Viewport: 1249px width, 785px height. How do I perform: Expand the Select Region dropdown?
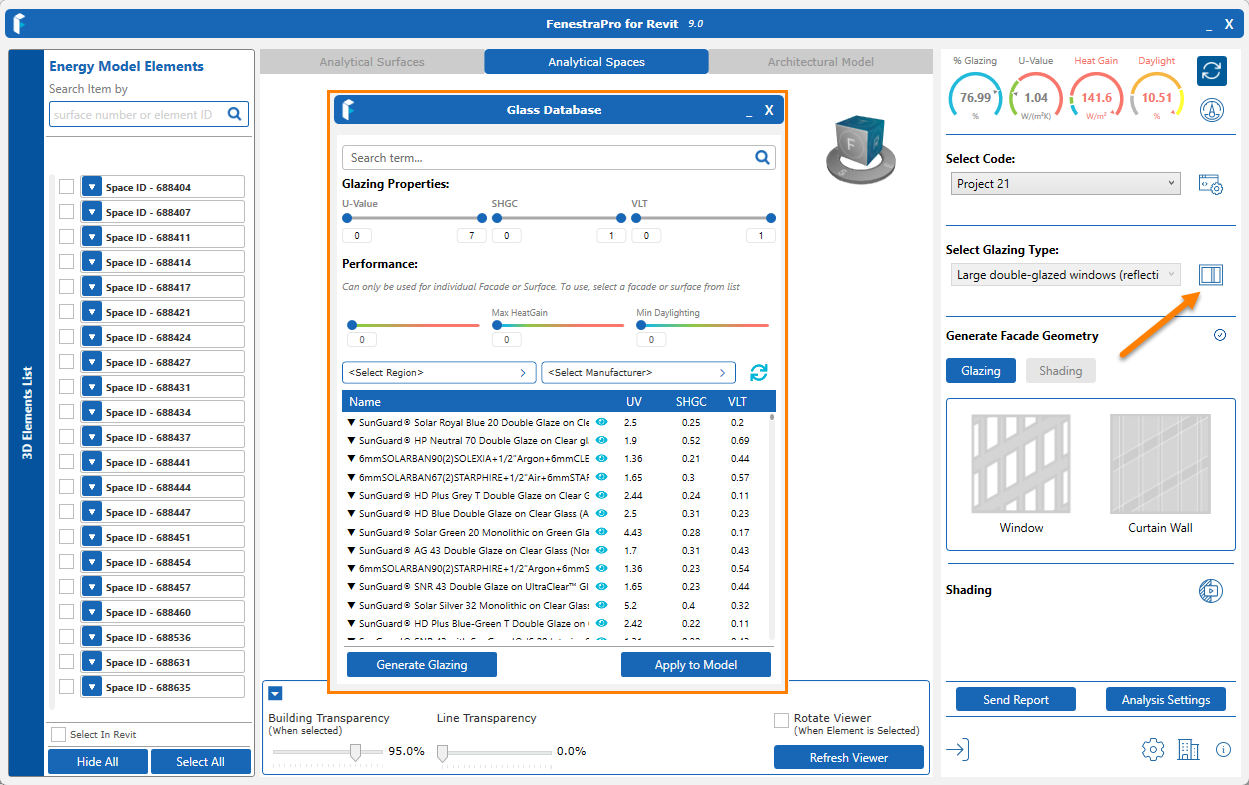click(x=439, y=373)
